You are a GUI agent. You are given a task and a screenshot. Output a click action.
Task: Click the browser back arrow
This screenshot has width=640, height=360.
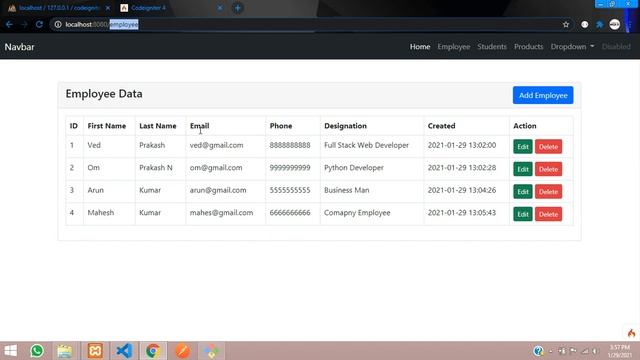(9, 24)
